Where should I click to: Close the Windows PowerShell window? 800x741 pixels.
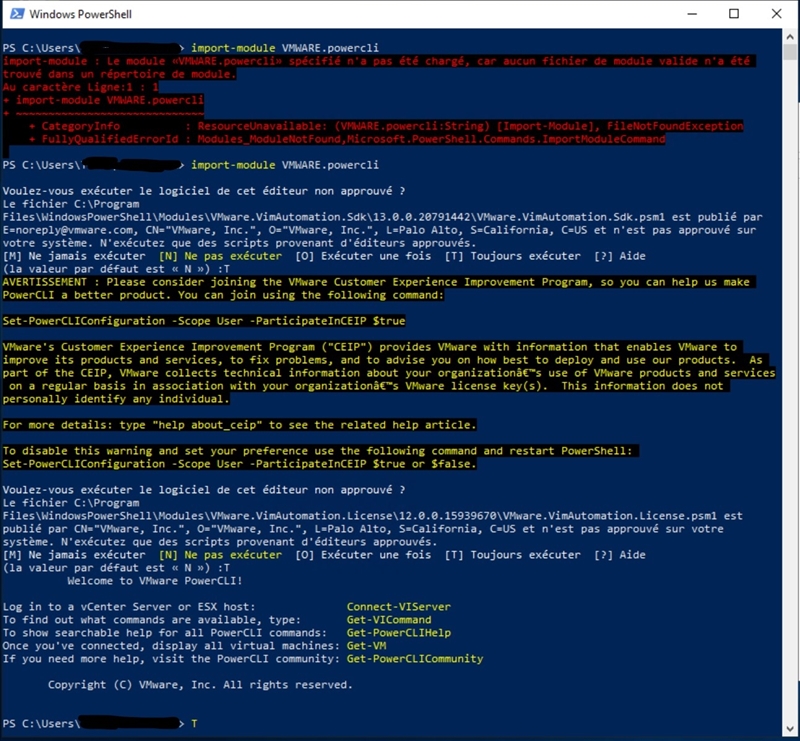pos(776,14)
